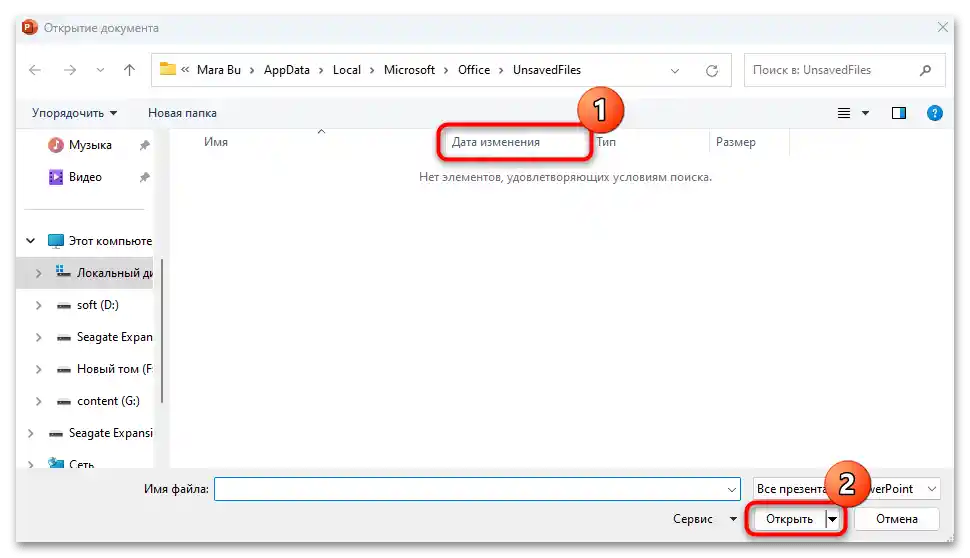Create a new folder with Новая папка
Viewport: 970px width, 558px height.
(182, 113)
